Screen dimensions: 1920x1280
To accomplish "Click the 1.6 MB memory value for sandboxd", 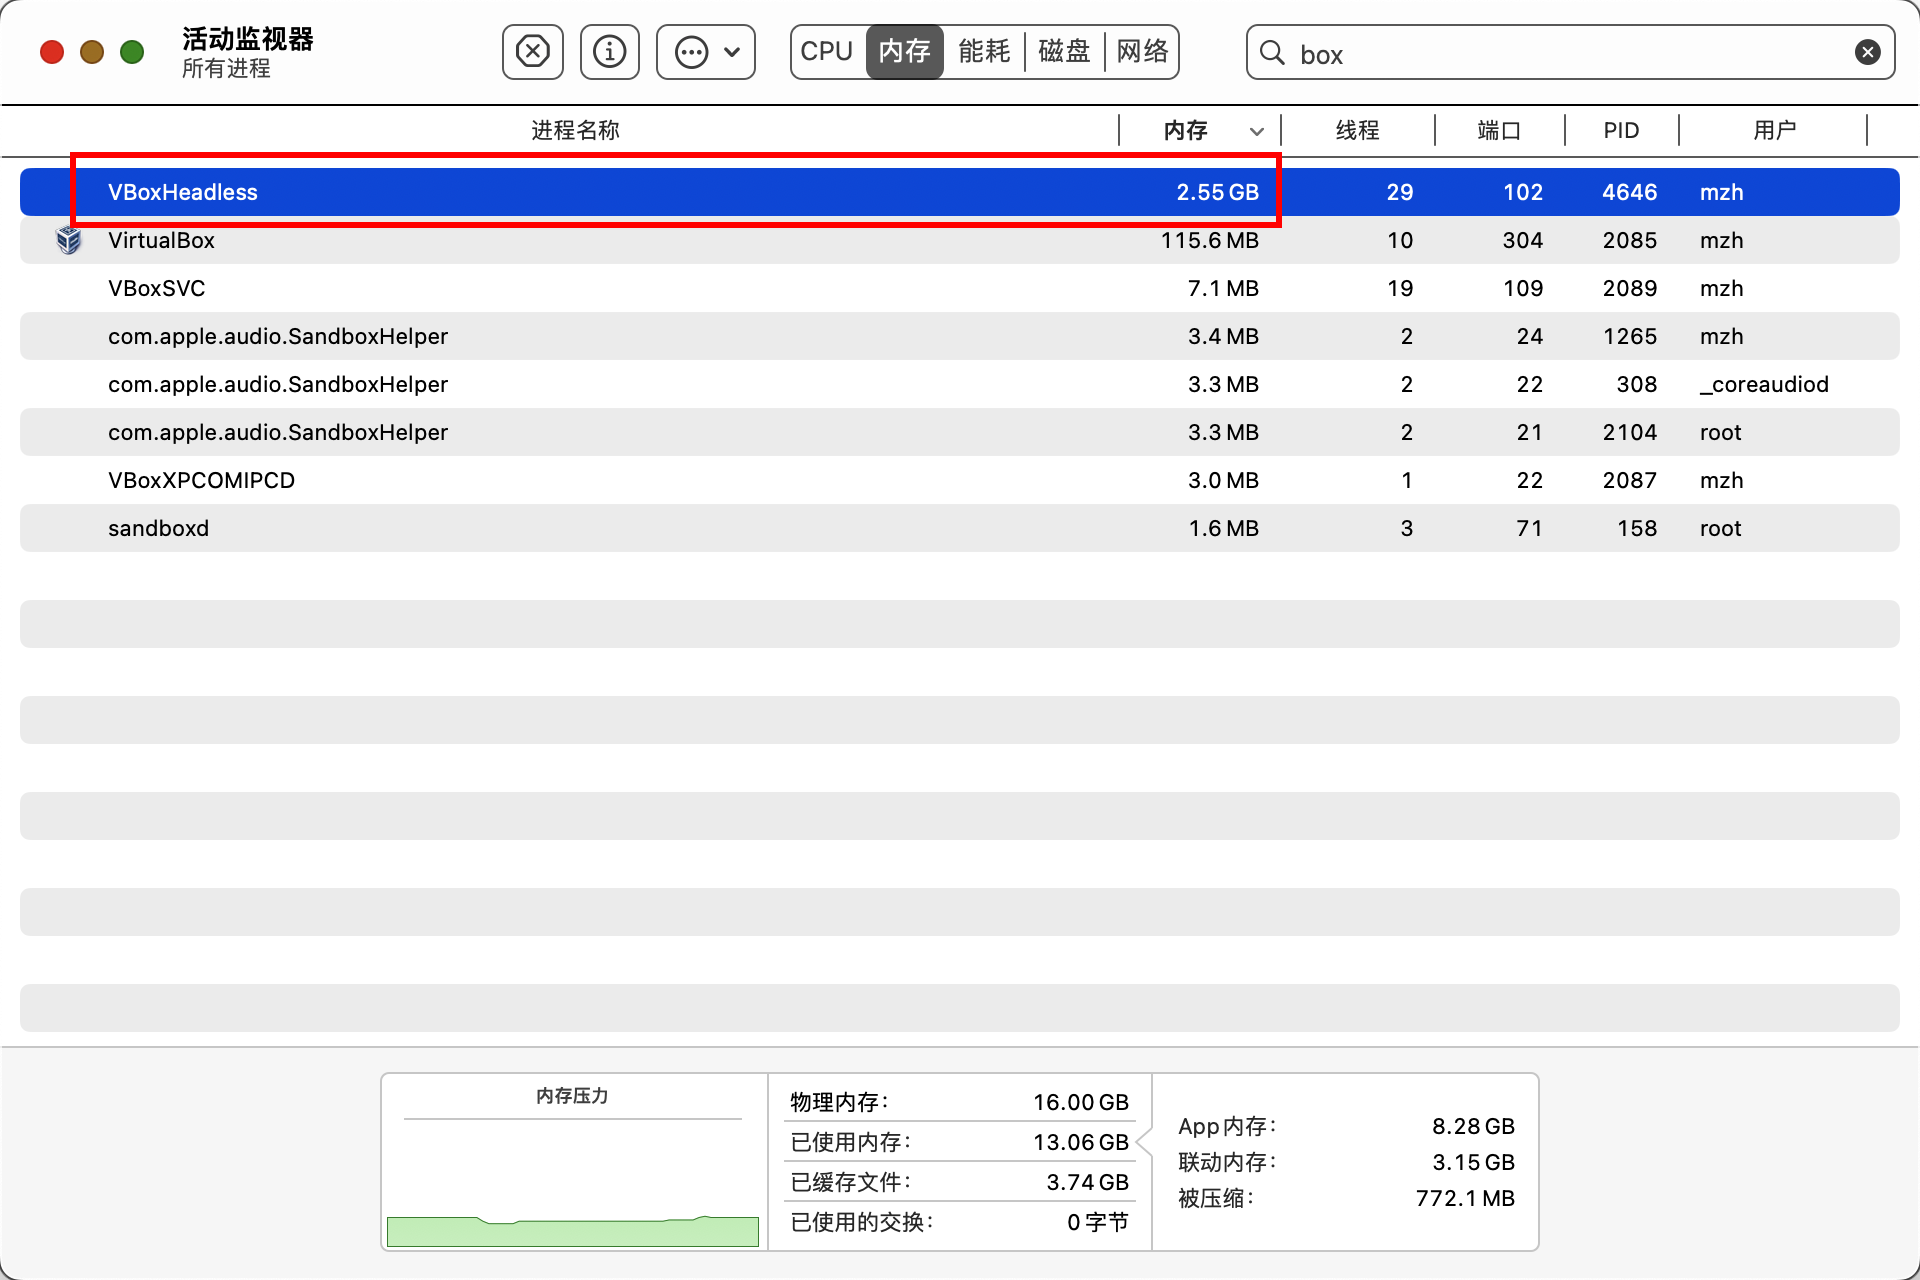I will 1223,528.
